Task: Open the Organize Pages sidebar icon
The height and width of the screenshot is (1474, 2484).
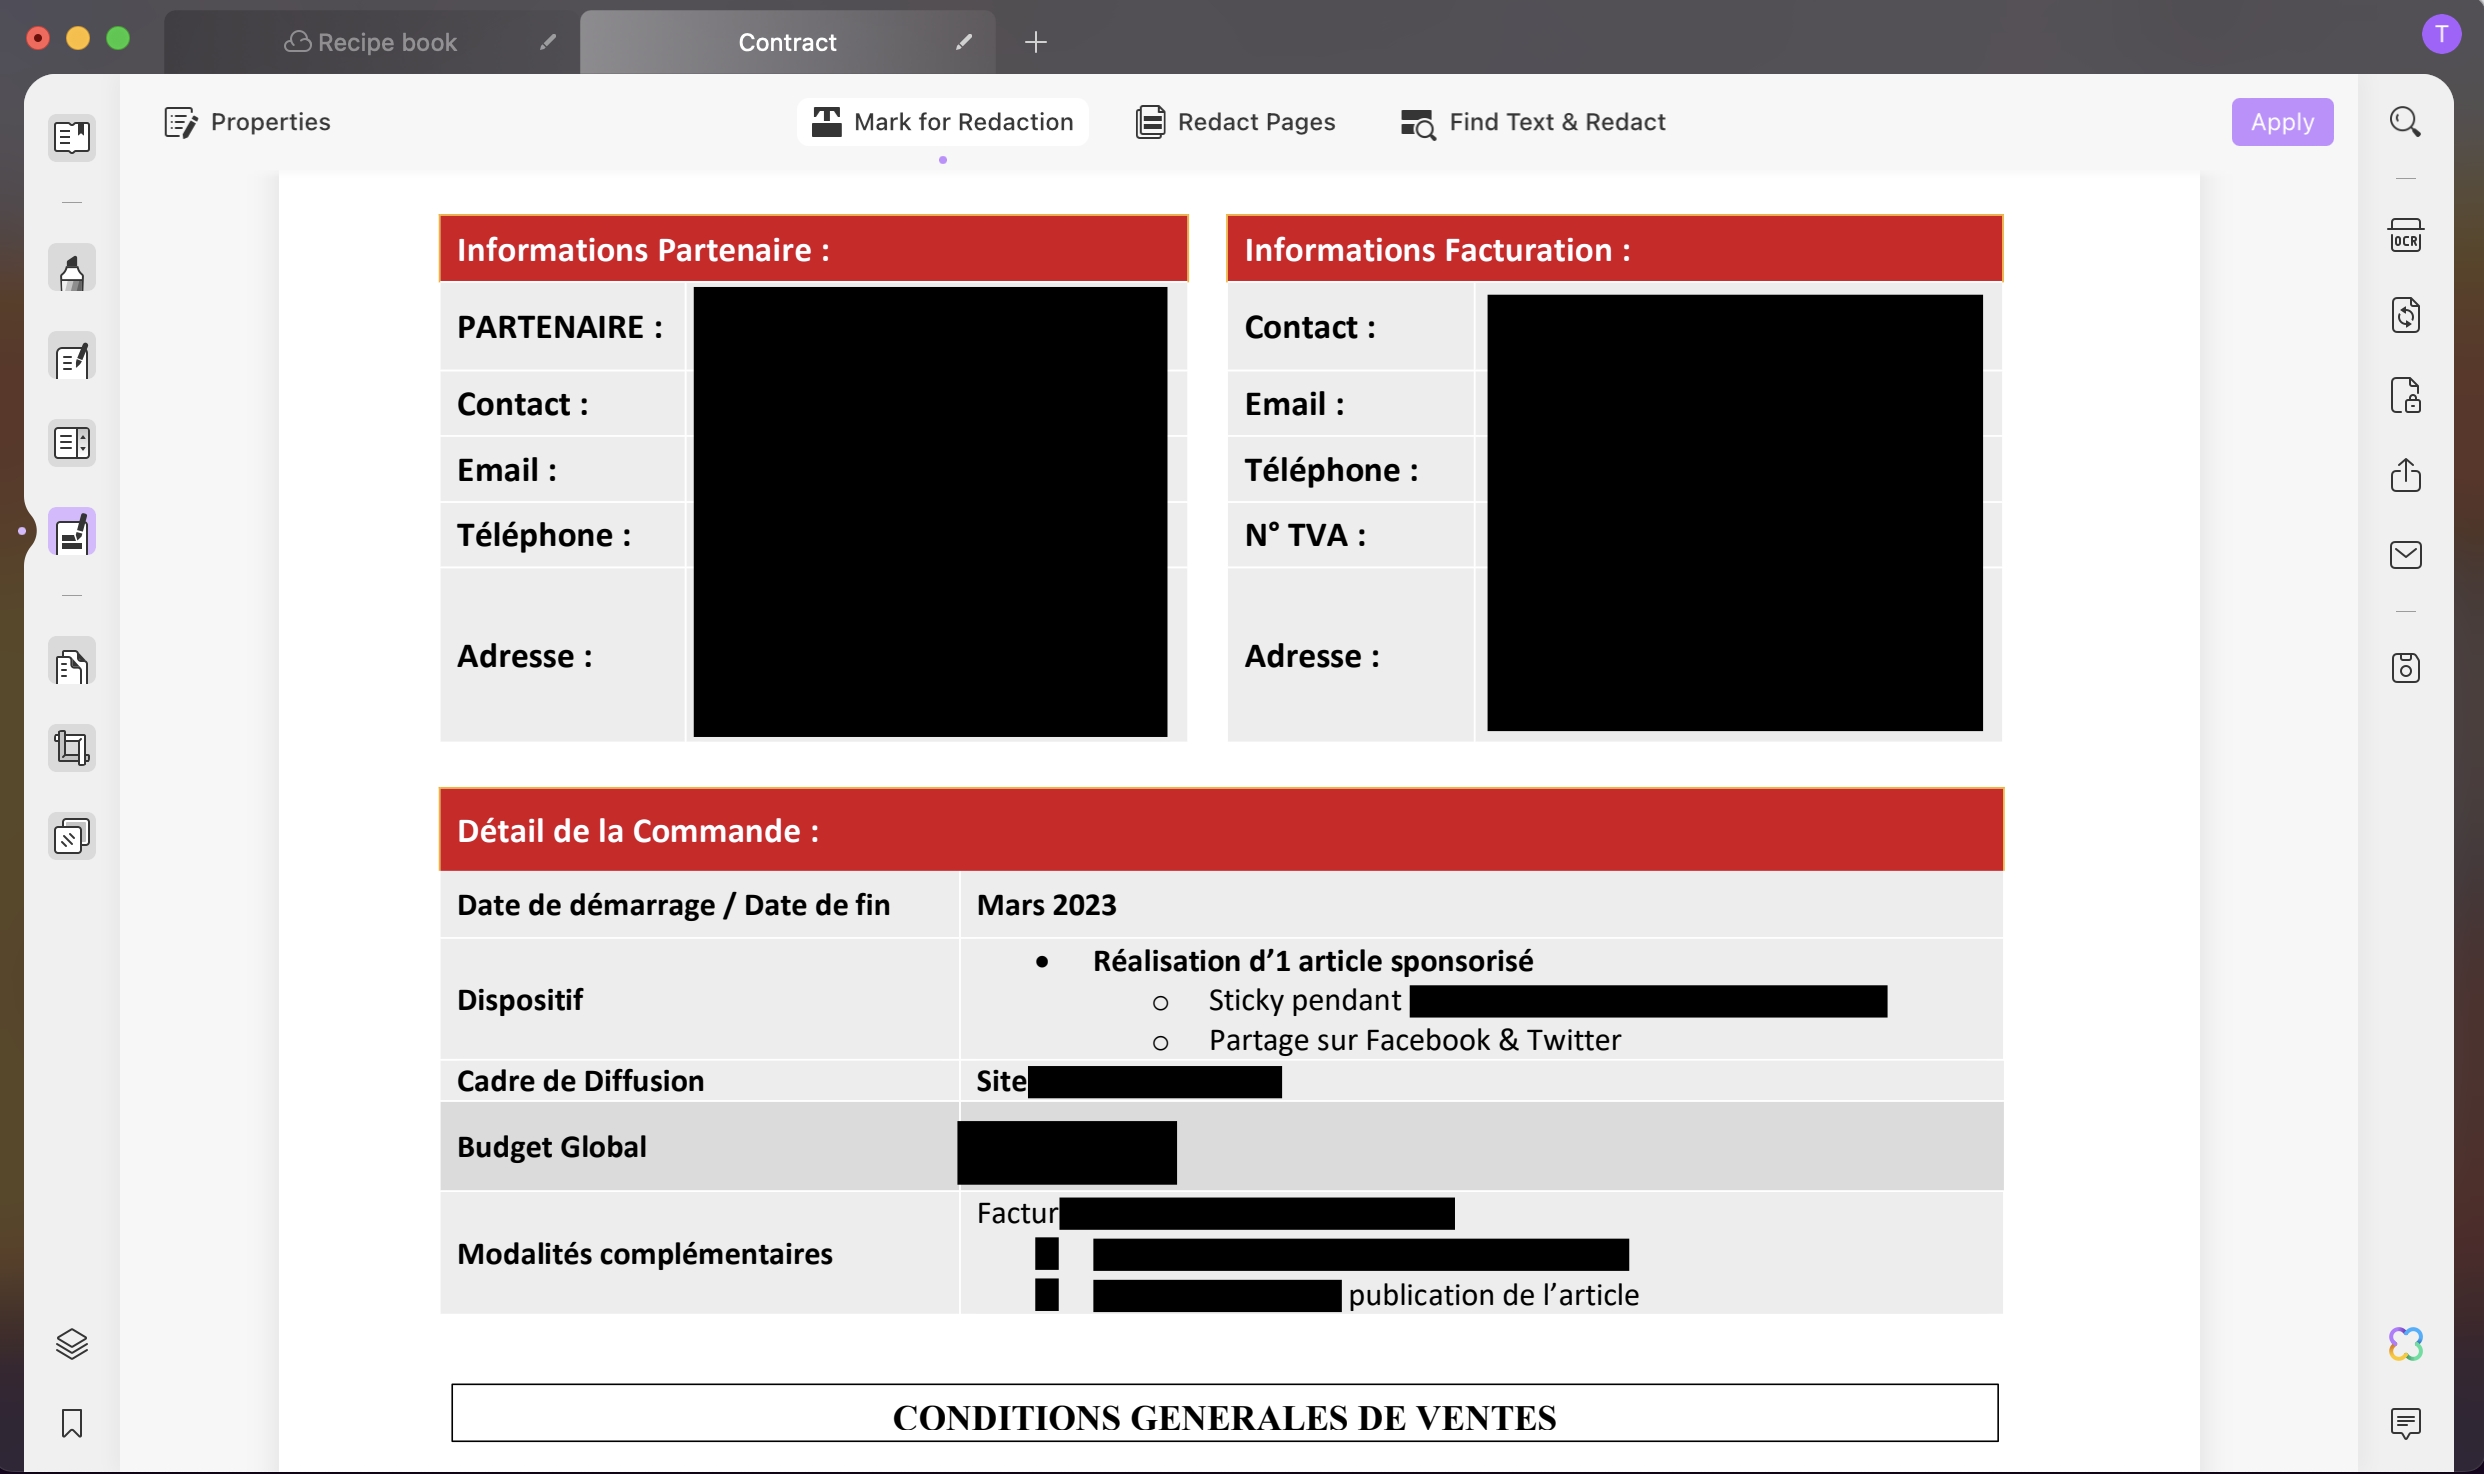Action: point(72,665)
